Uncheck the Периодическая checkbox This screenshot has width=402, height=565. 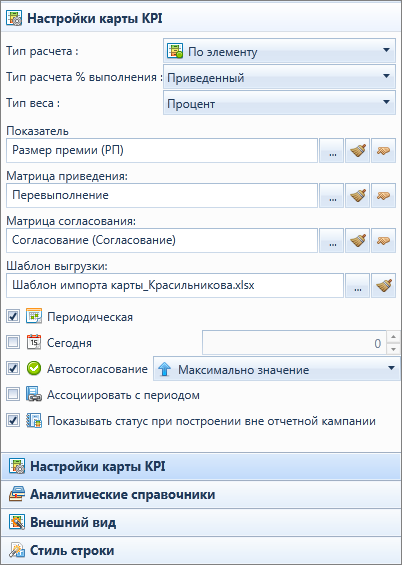[13, 317]
